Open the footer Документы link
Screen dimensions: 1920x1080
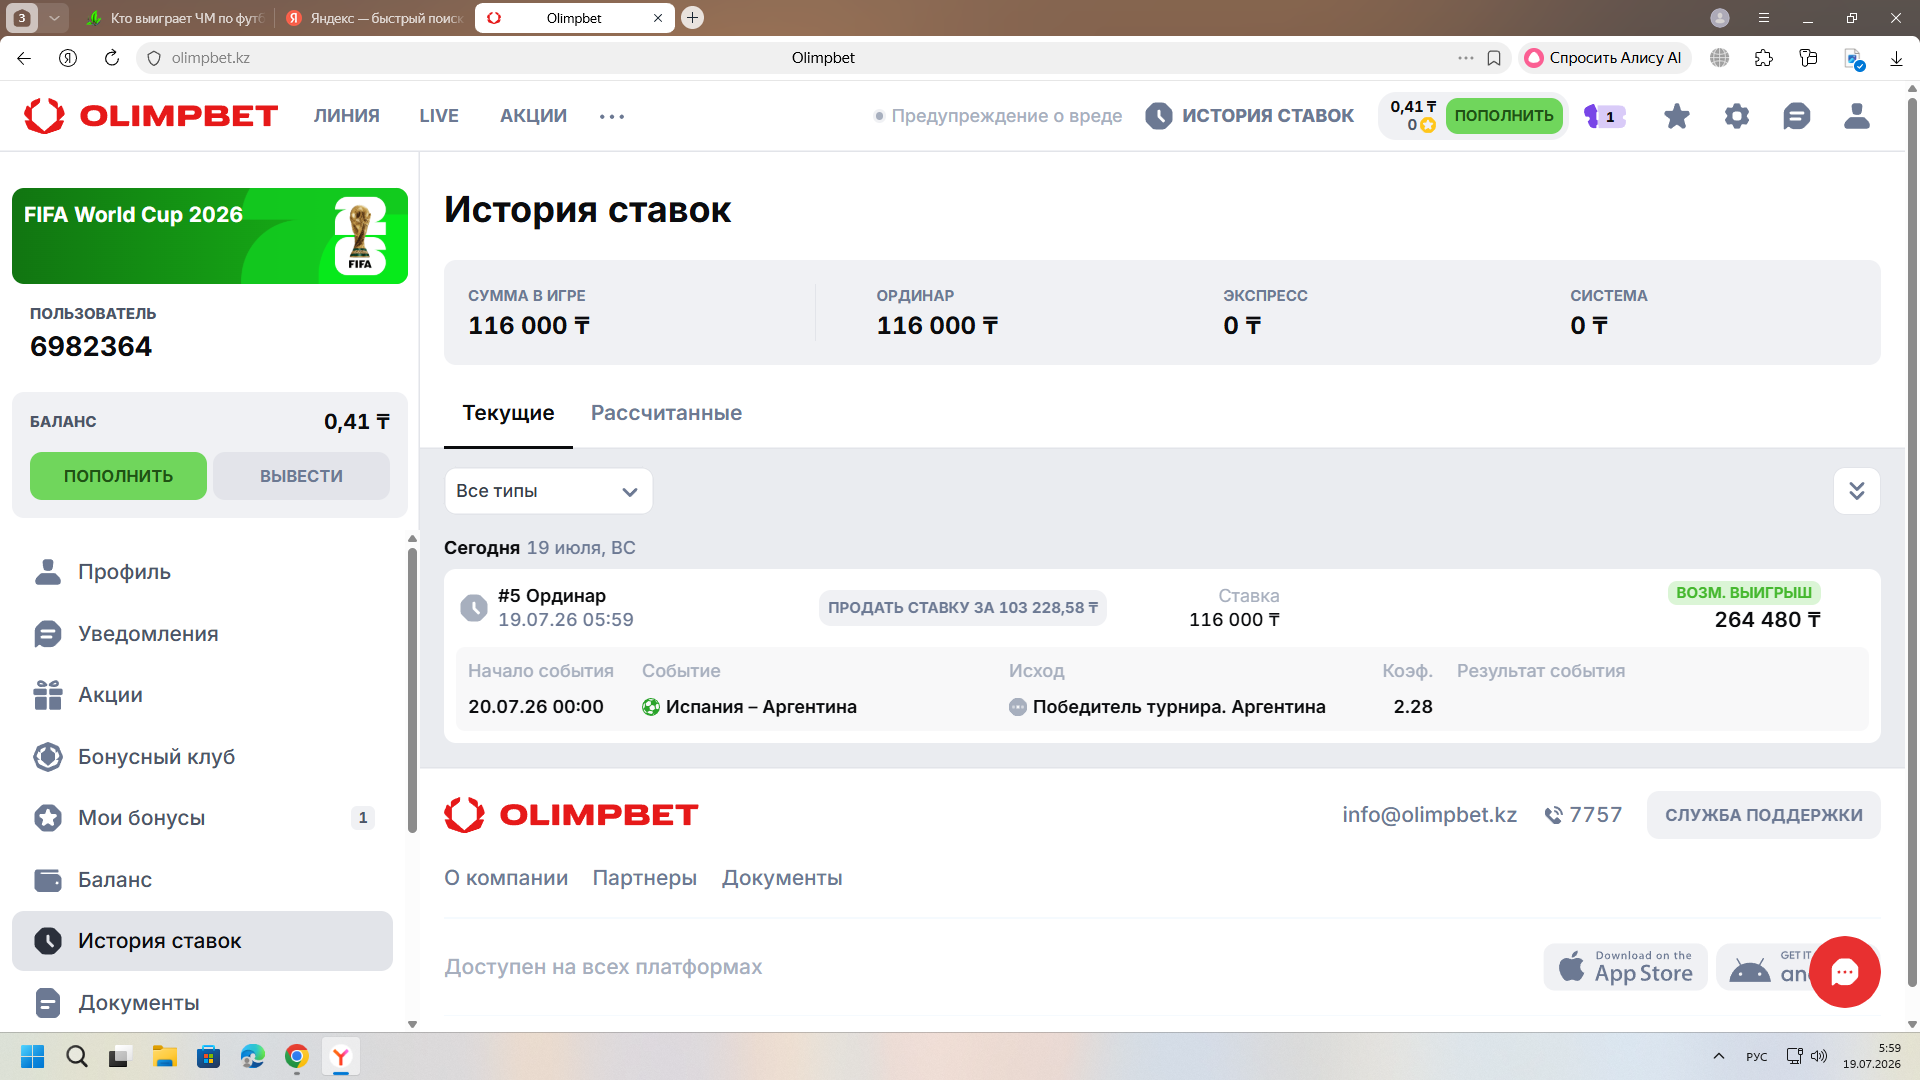782,878
